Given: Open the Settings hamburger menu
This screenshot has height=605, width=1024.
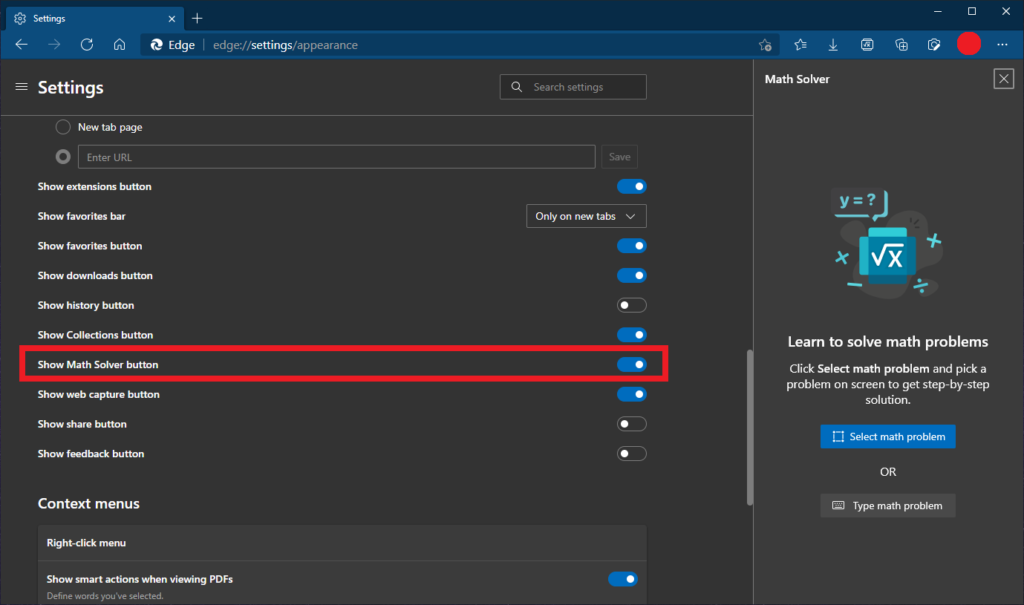Looking at the screenshot, I should (21, 87).
